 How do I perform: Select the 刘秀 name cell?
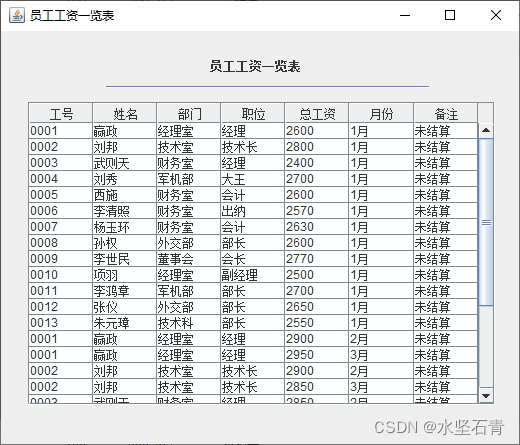(x=125, y=179)
